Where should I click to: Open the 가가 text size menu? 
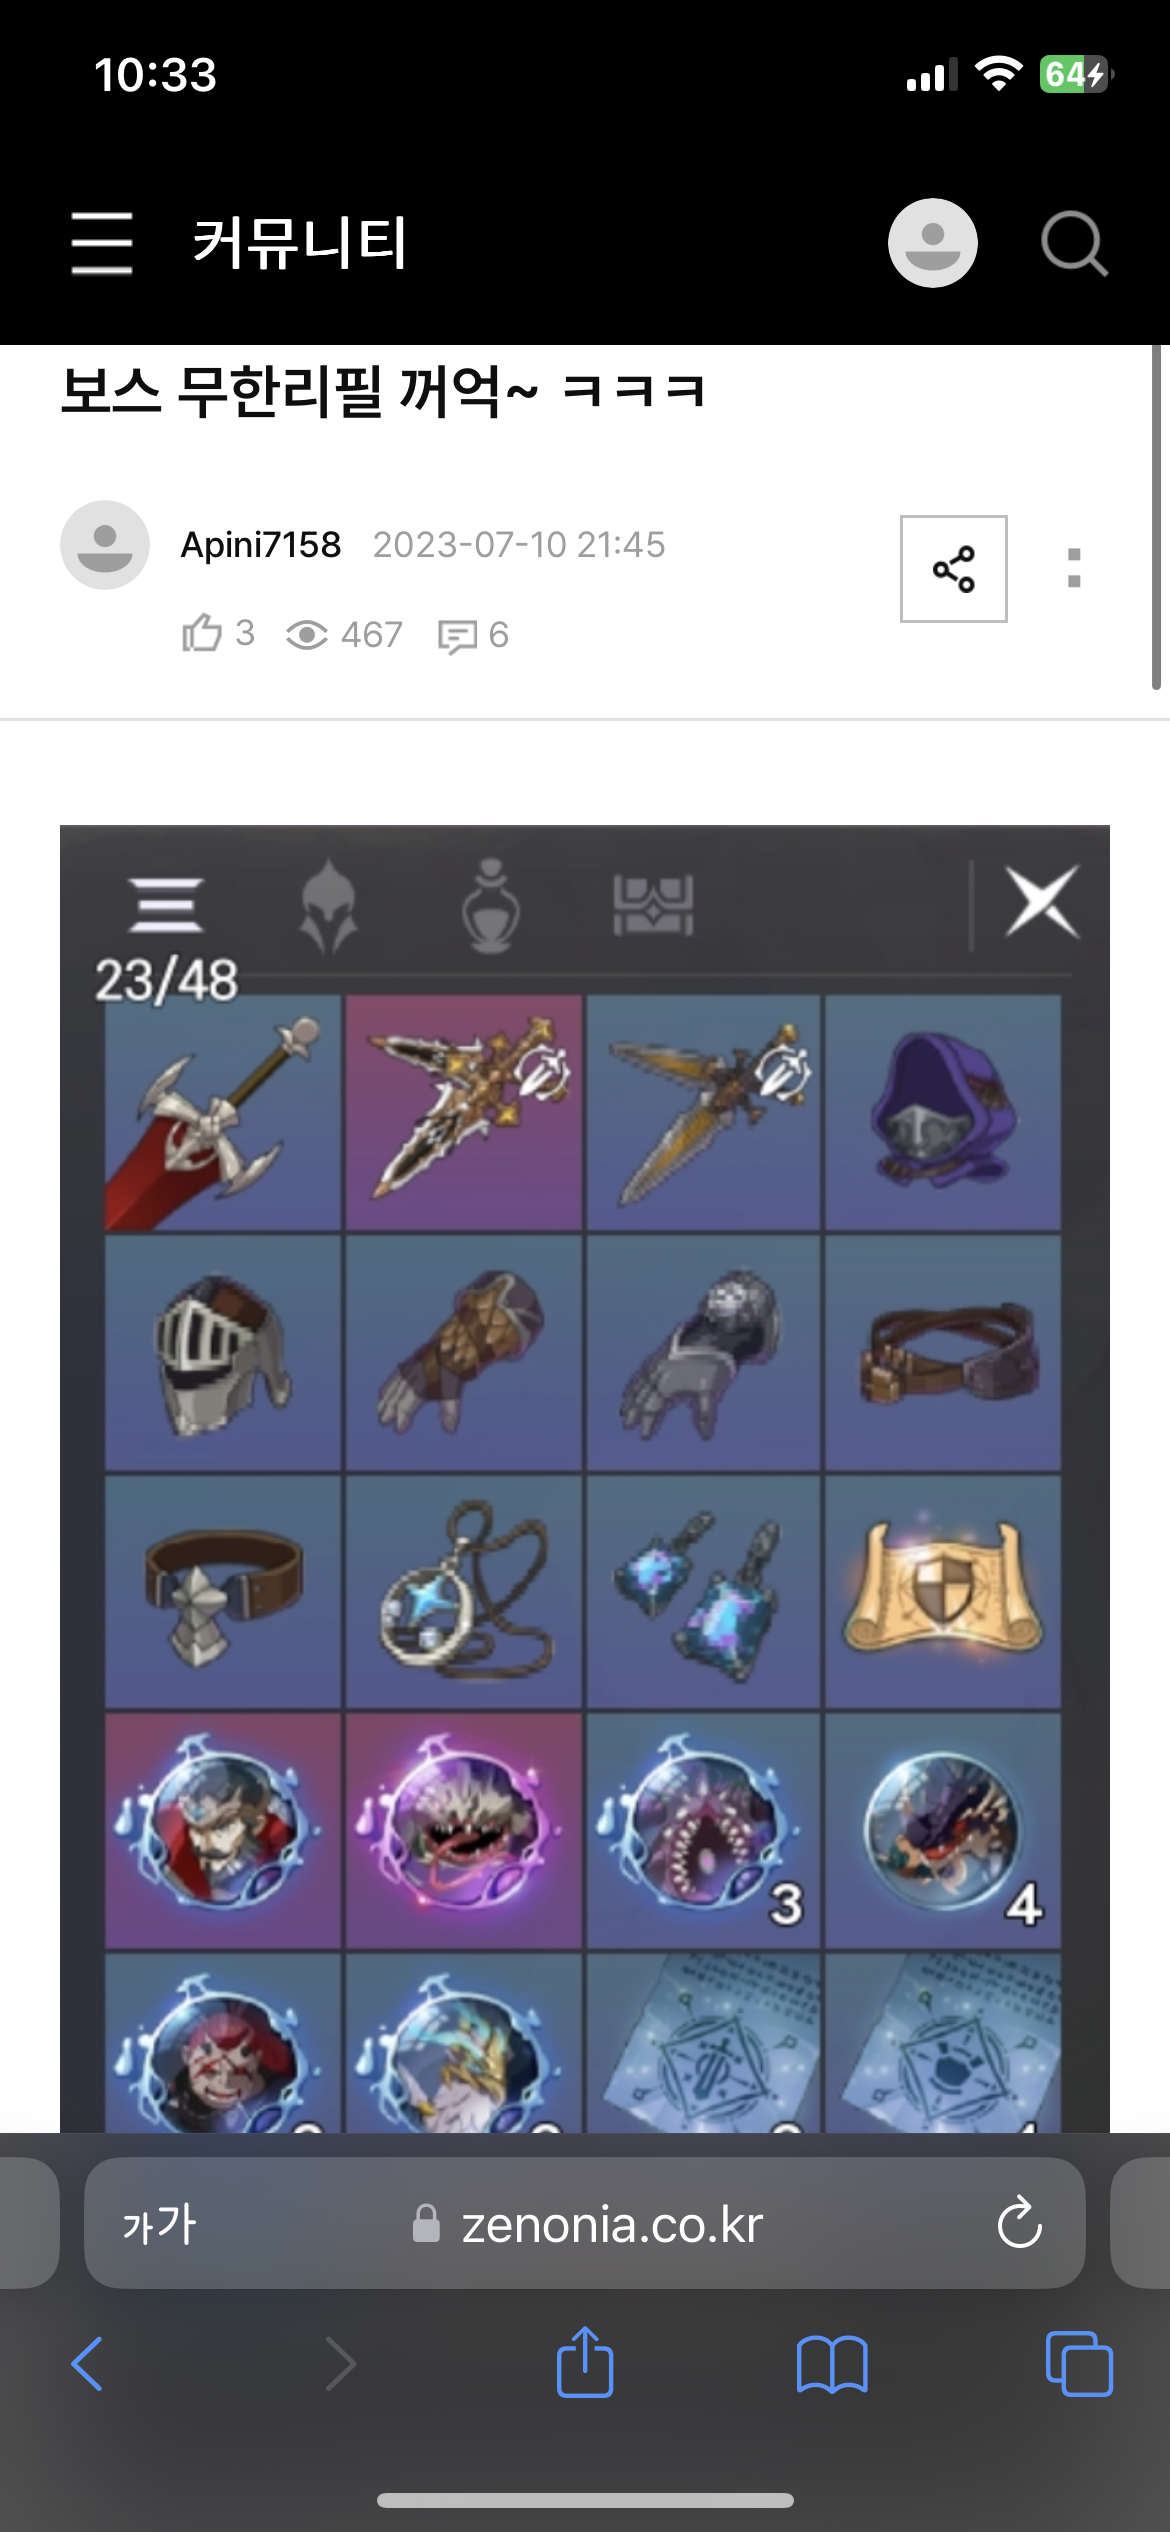159,2225
